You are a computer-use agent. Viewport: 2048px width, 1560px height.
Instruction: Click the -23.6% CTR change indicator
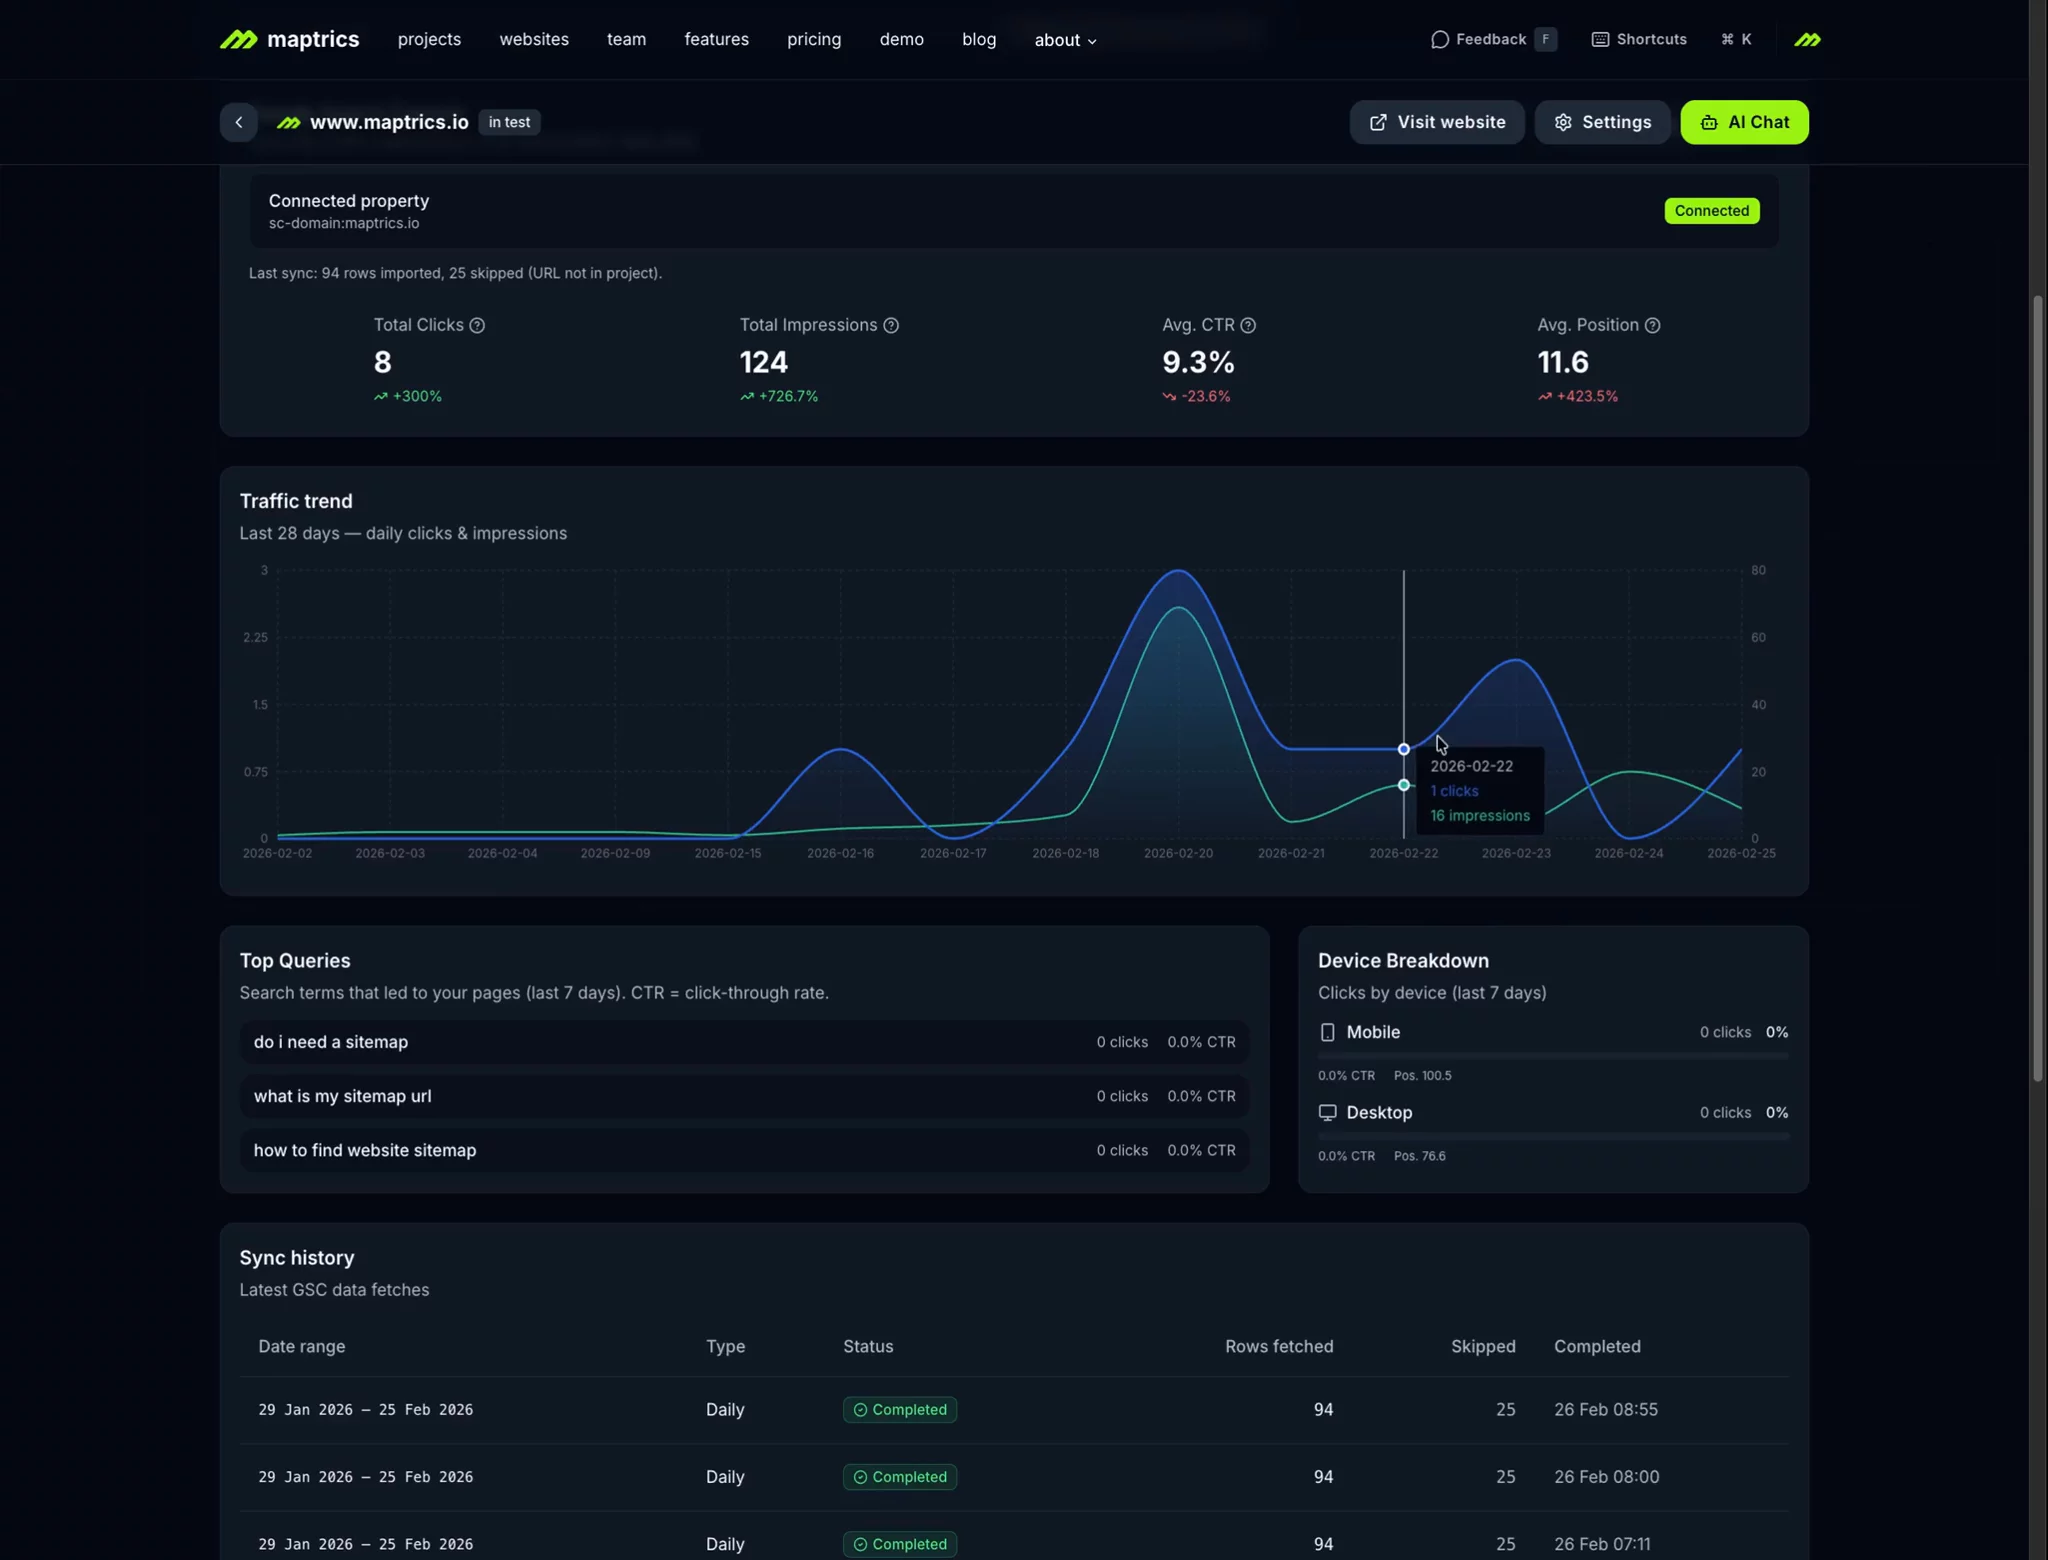pos(1196,396)
